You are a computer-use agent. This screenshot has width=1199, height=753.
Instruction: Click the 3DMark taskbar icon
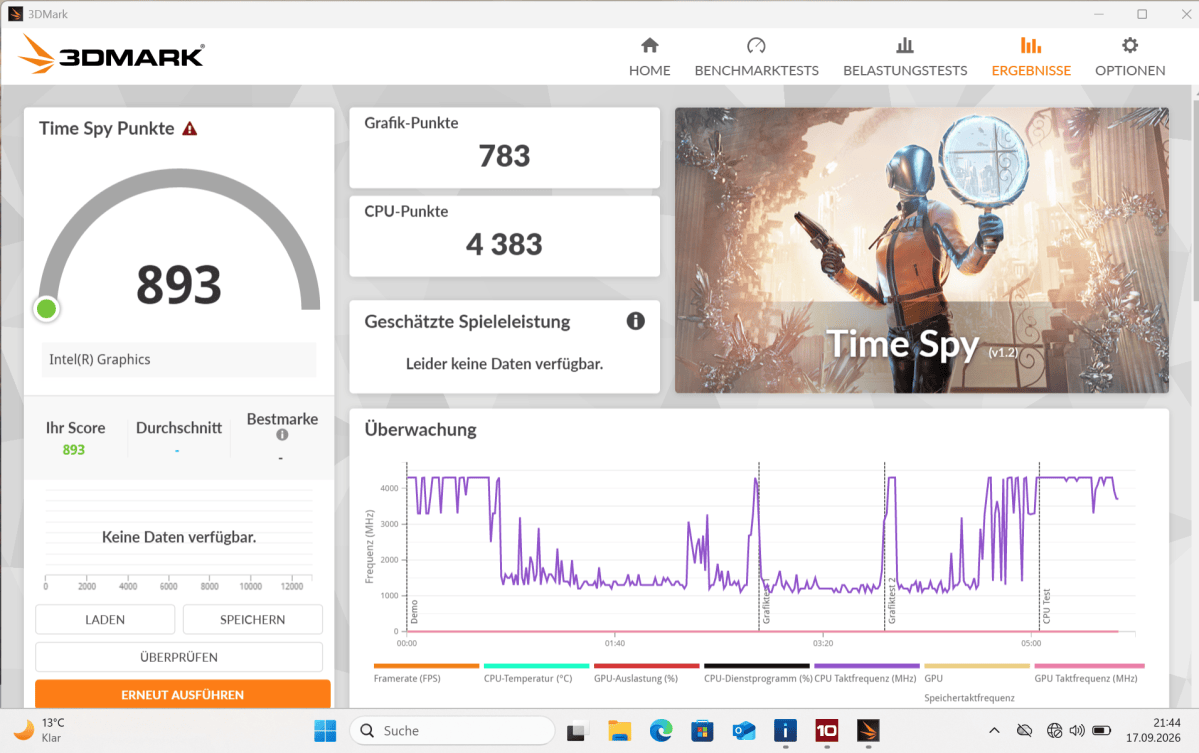pyautogui.click(x=868, y=731)
